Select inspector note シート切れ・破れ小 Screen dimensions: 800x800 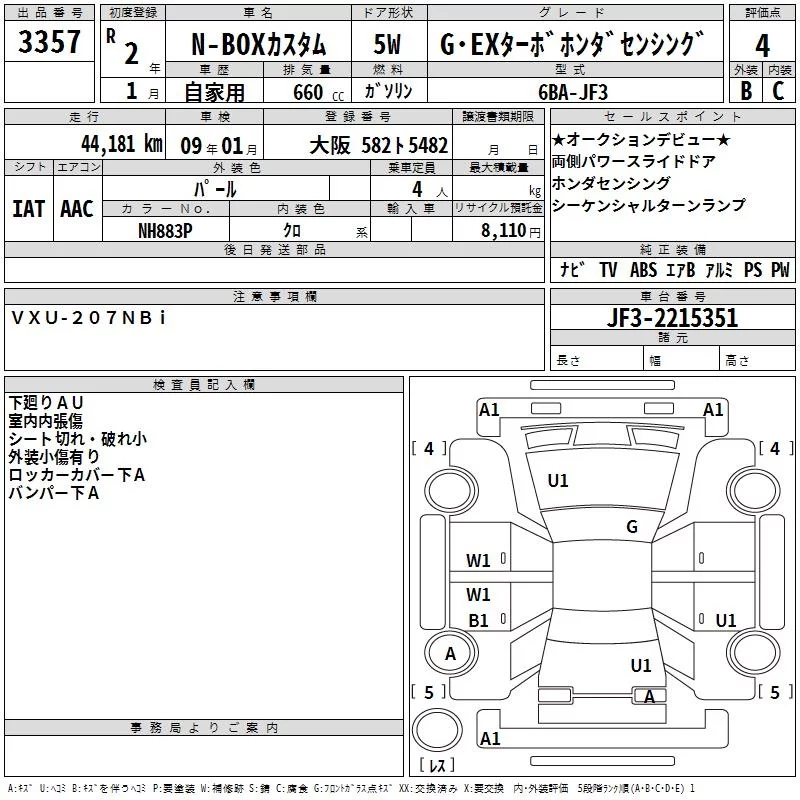tap(78, 439)
